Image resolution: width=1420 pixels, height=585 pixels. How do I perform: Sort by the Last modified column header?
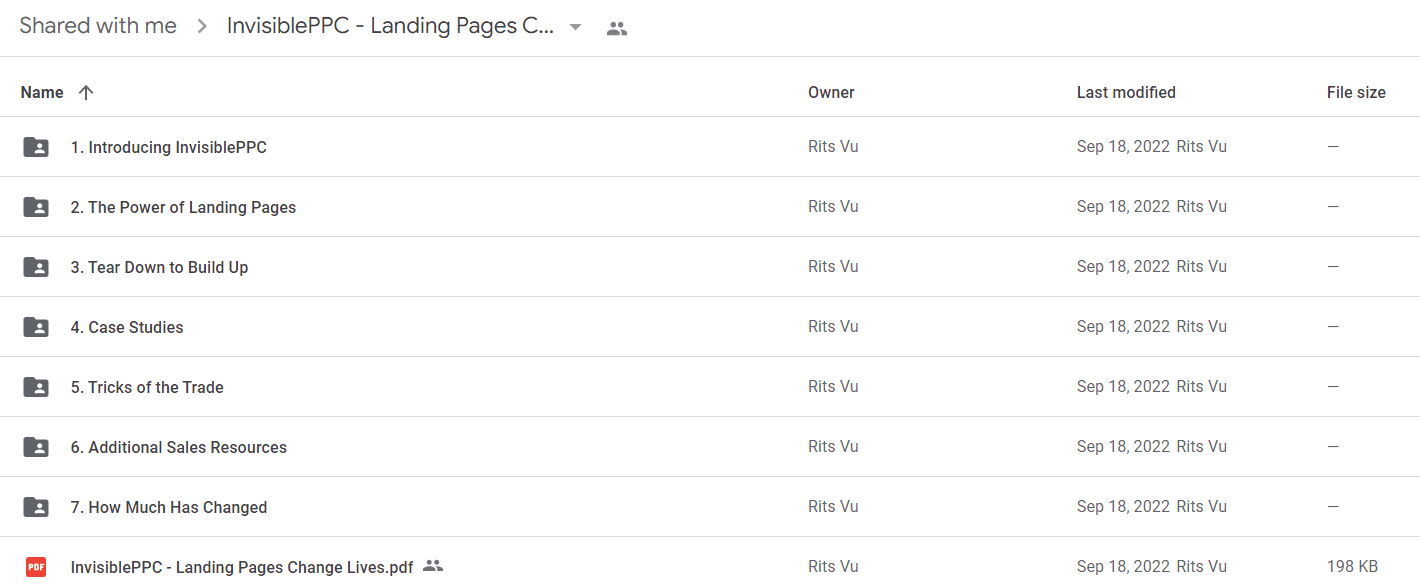(x=1126, y=92)
